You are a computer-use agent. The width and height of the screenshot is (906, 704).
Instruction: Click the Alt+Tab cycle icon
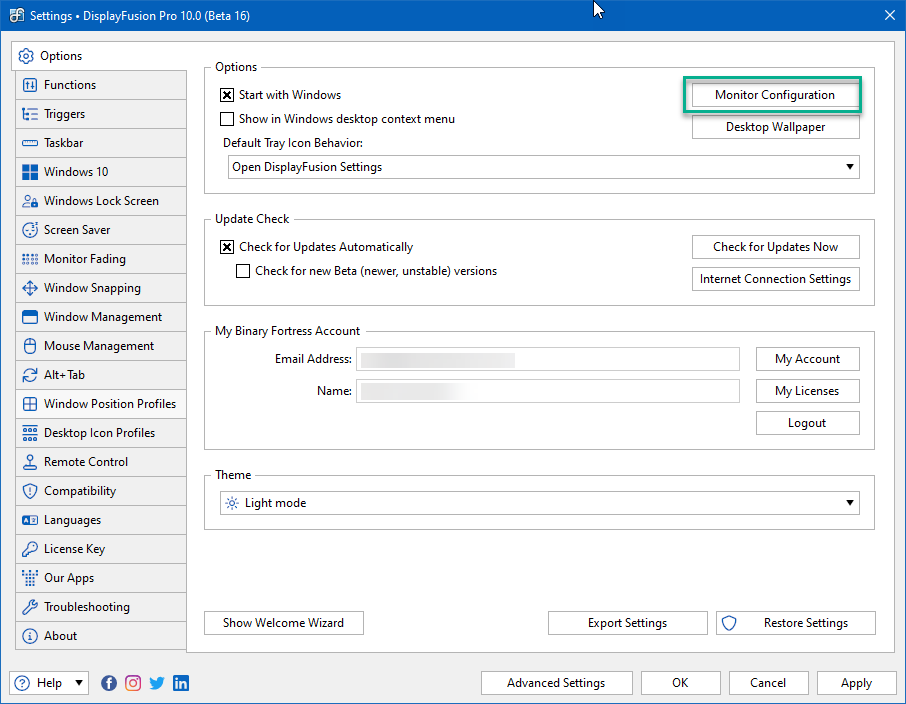click(x=29, y=375)
